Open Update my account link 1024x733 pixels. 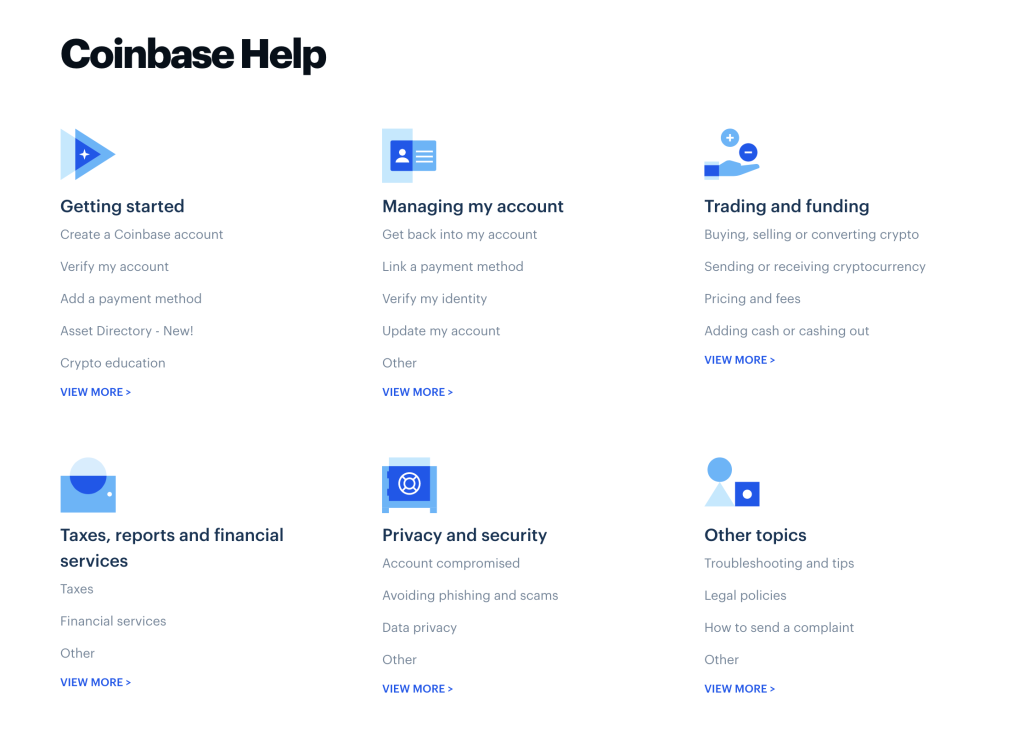pyautogui.click(x=441, y=331)
